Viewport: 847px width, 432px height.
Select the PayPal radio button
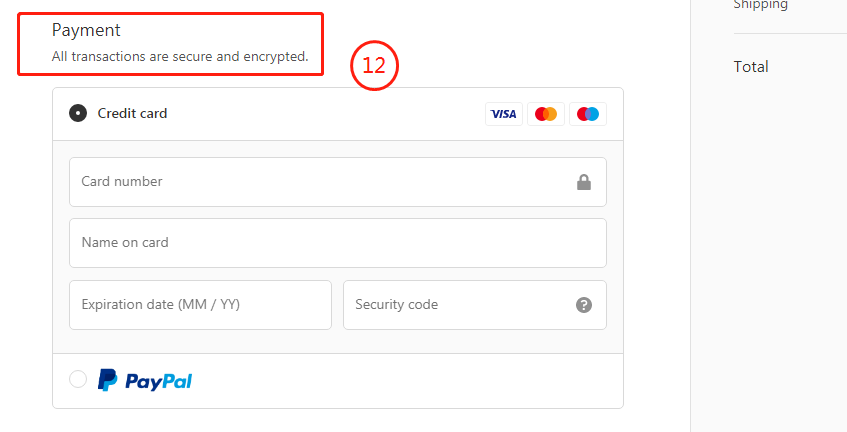click(78, 379)
